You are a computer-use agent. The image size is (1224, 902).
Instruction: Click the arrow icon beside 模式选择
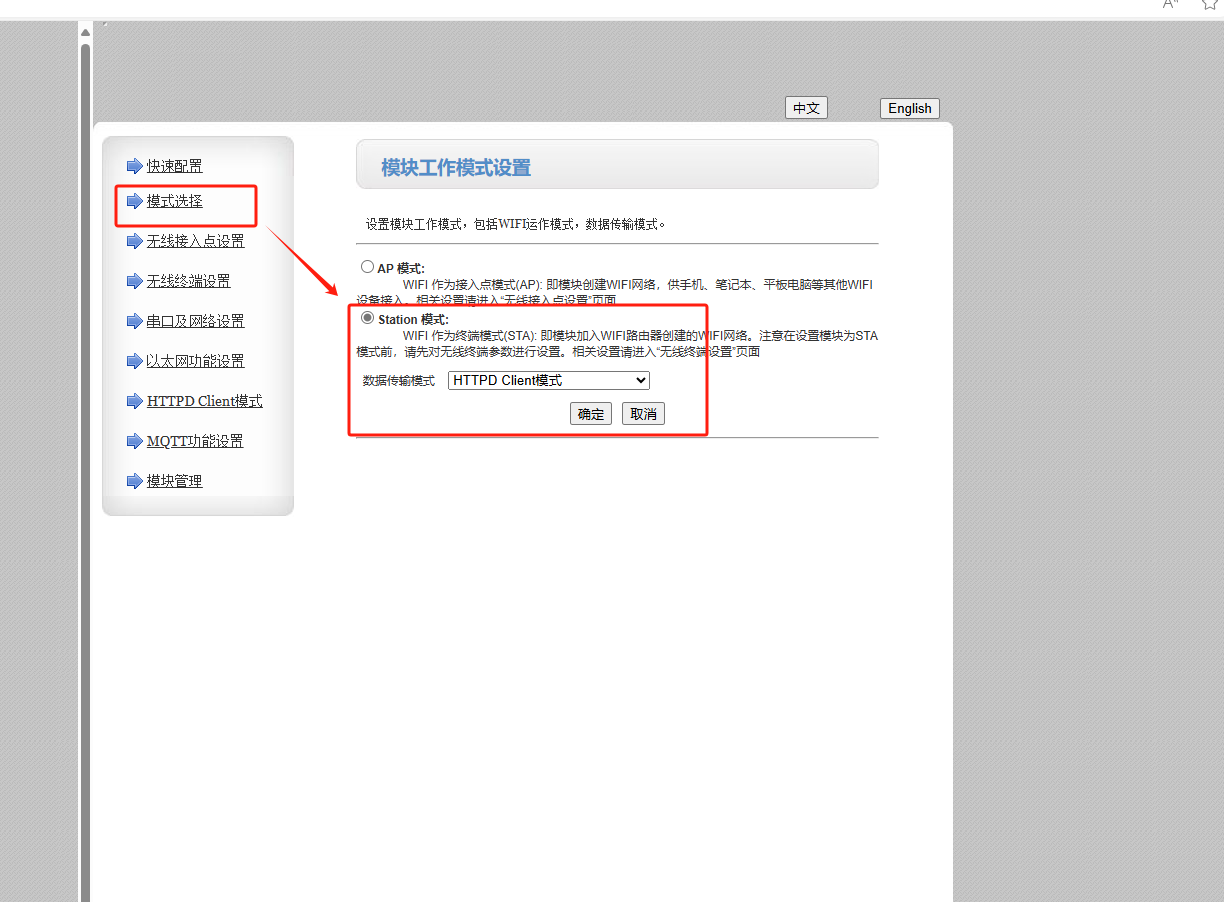(134, 201)
